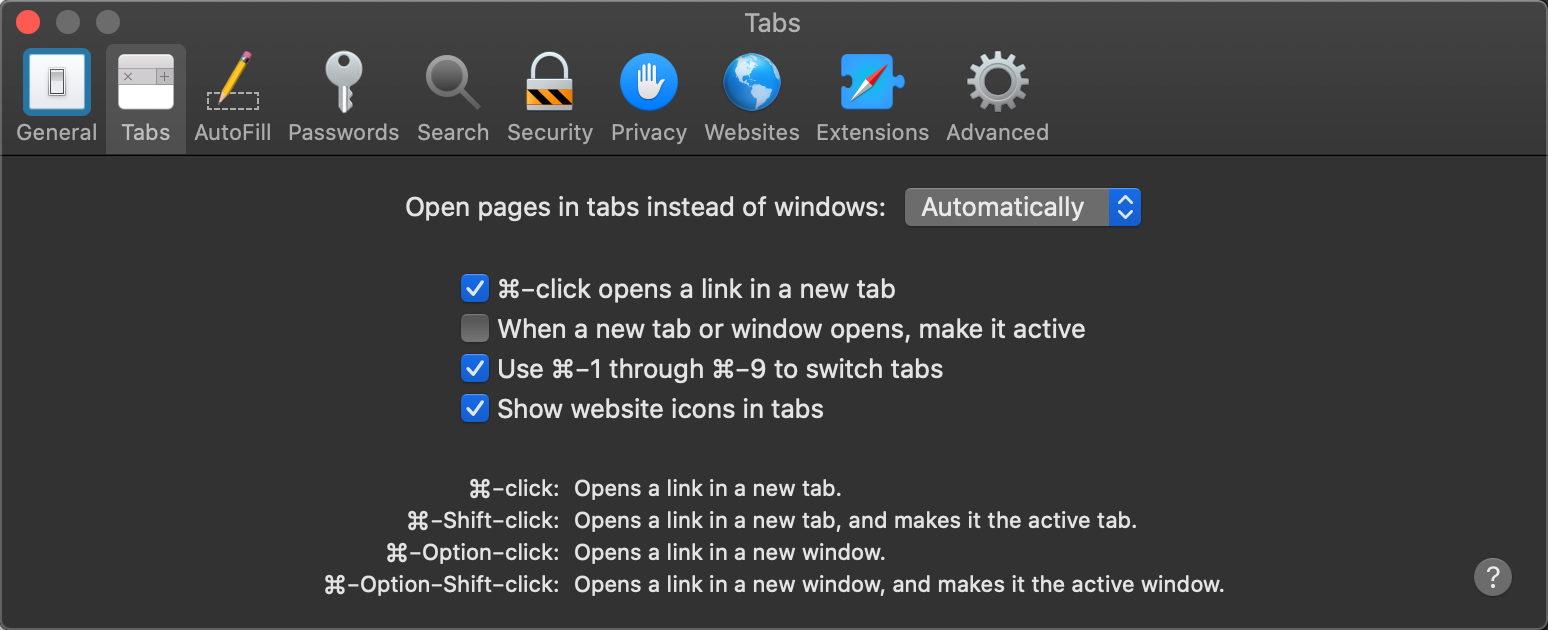Open the Security padlock preferences

tap(549, 82)
